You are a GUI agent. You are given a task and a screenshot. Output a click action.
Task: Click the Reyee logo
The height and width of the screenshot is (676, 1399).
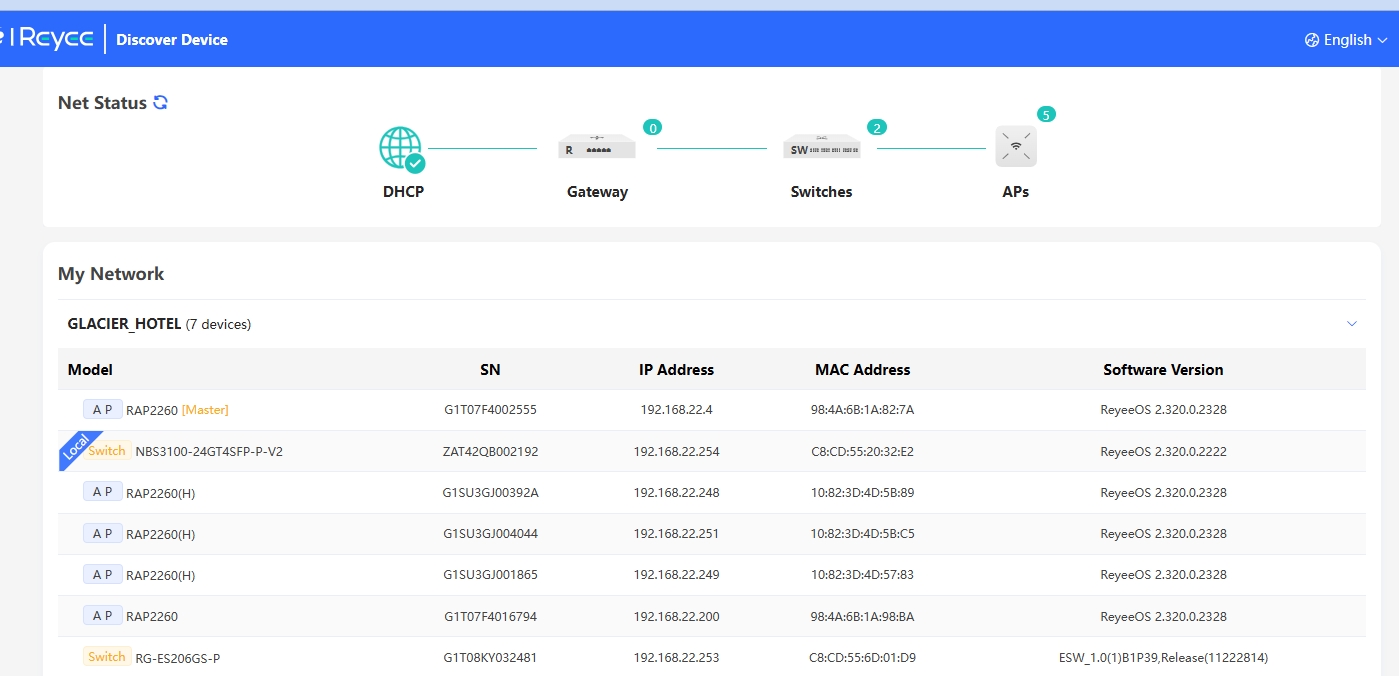coord(47,39)
